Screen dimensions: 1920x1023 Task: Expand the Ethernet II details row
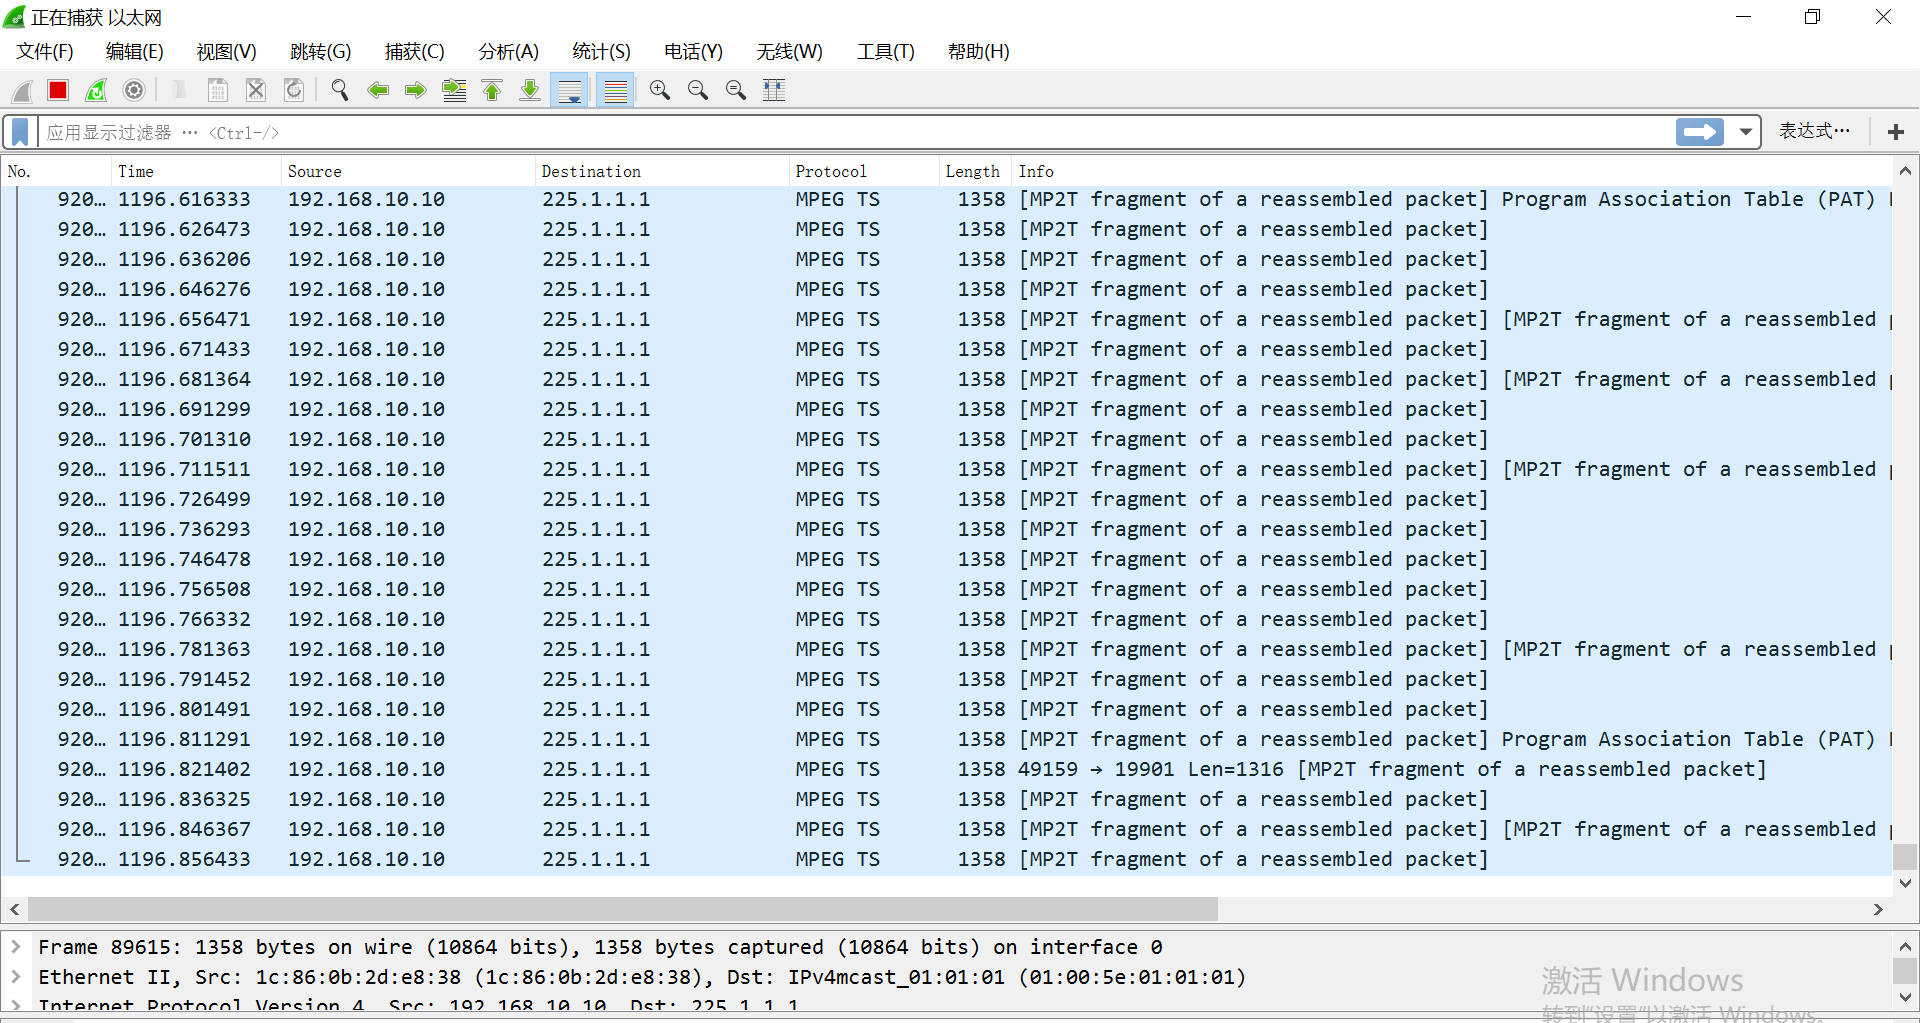coord(15,976)
